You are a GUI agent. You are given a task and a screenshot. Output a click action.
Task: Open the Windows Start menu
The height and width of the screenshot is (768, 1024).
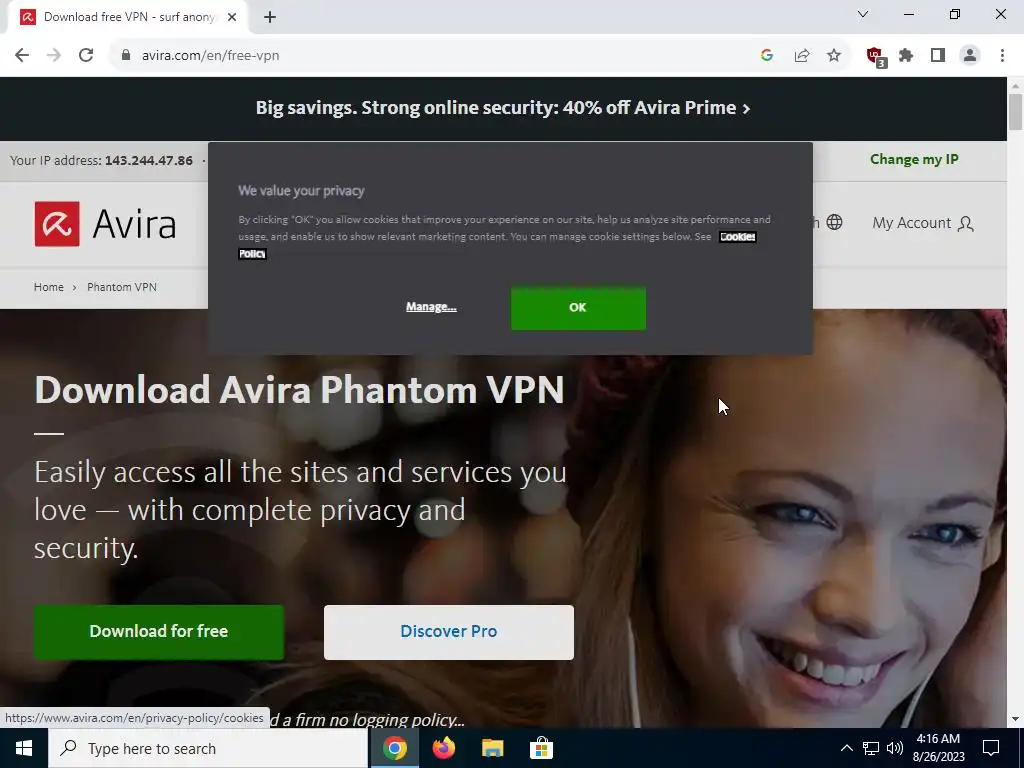[24, 748]
